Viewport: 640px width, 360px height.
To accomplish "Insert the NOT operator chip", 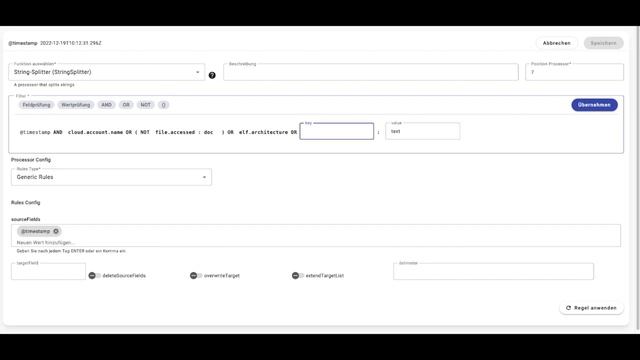I will pyautogui.click(x=145, y=105).
